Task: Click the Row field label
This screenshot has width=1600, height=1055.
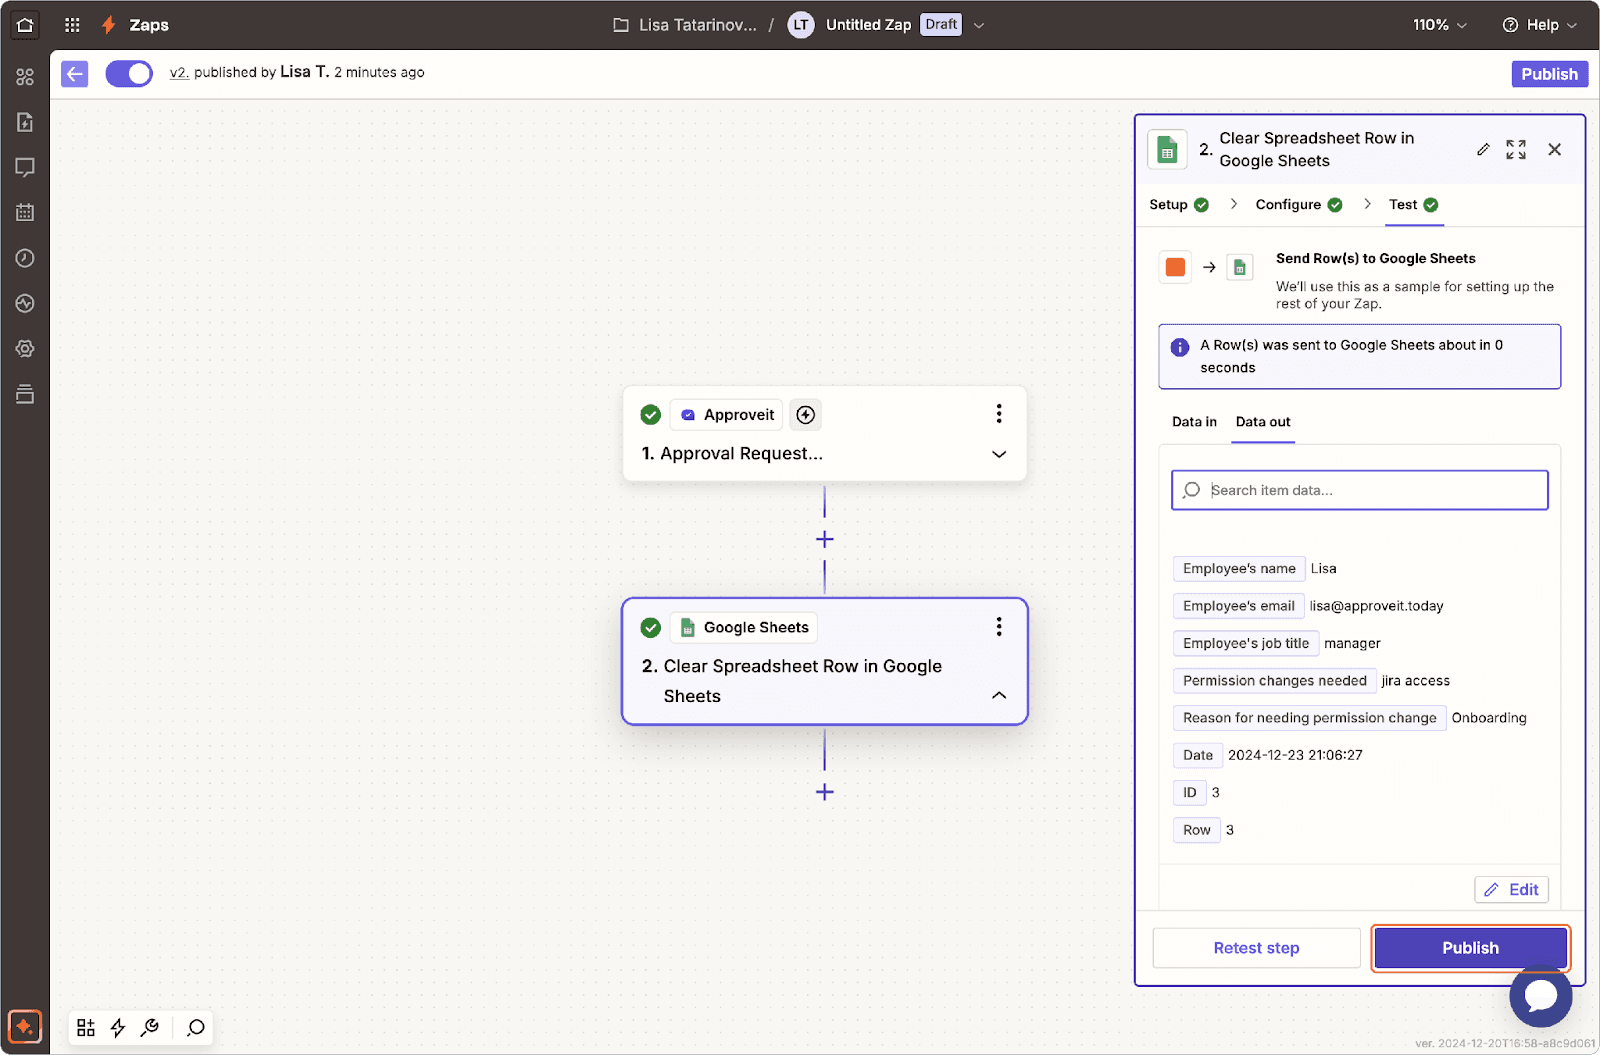Action: [1196, 830]
